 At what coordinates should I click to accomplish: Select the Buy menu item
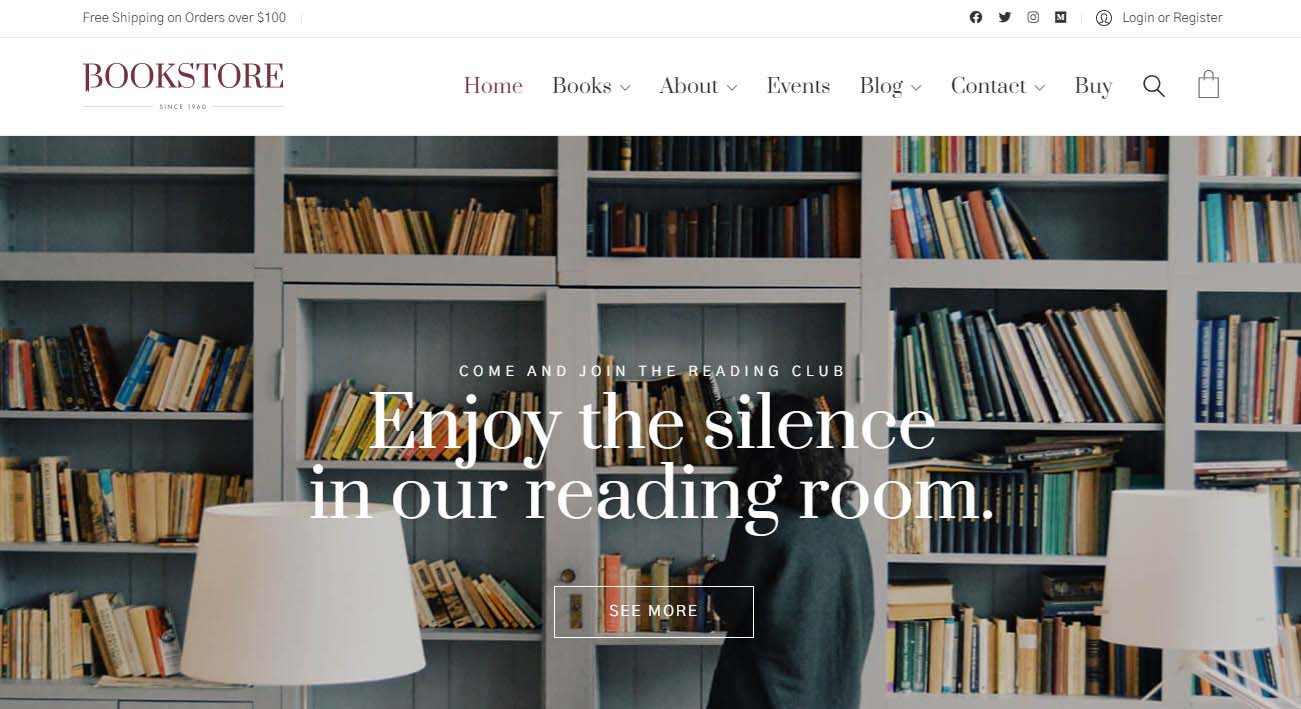point(1093,87)
